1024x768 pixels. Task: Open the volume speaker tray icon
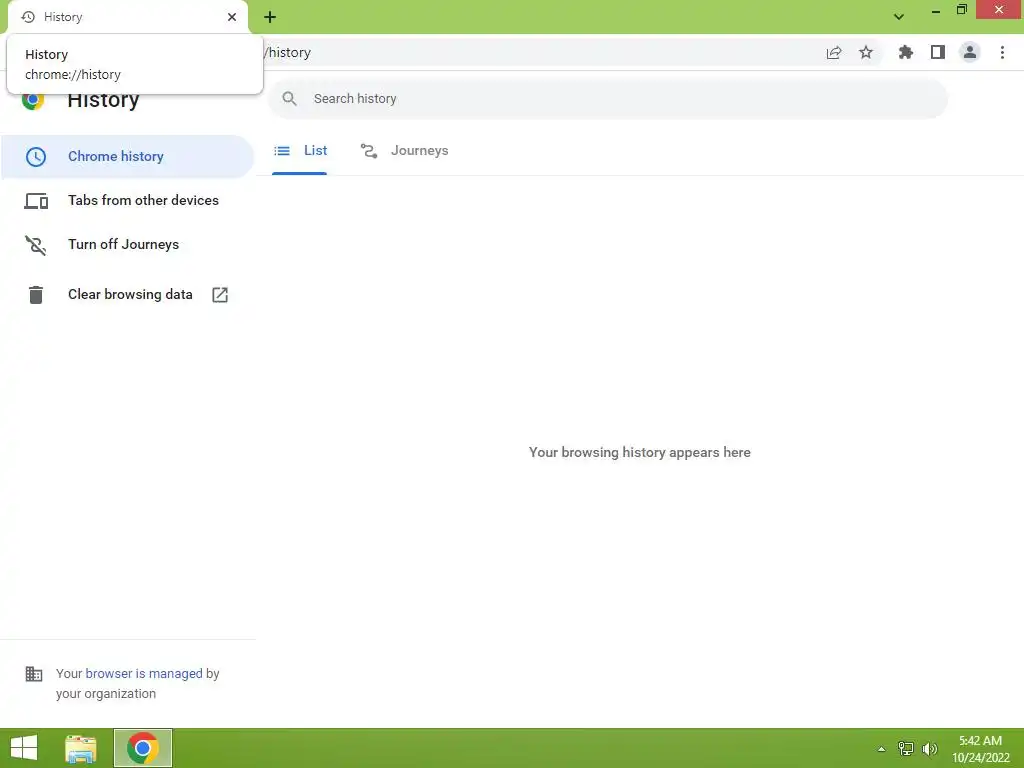click(930, 748)
